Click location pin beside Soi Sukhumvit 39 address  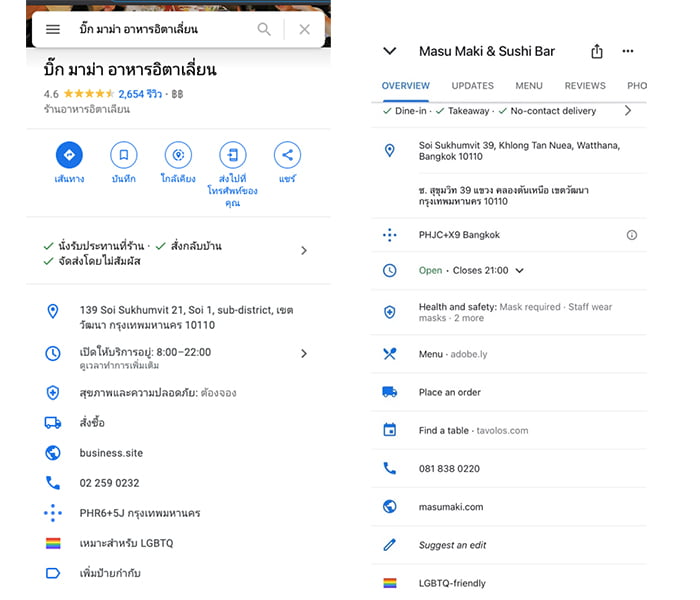tap(390, 150)
